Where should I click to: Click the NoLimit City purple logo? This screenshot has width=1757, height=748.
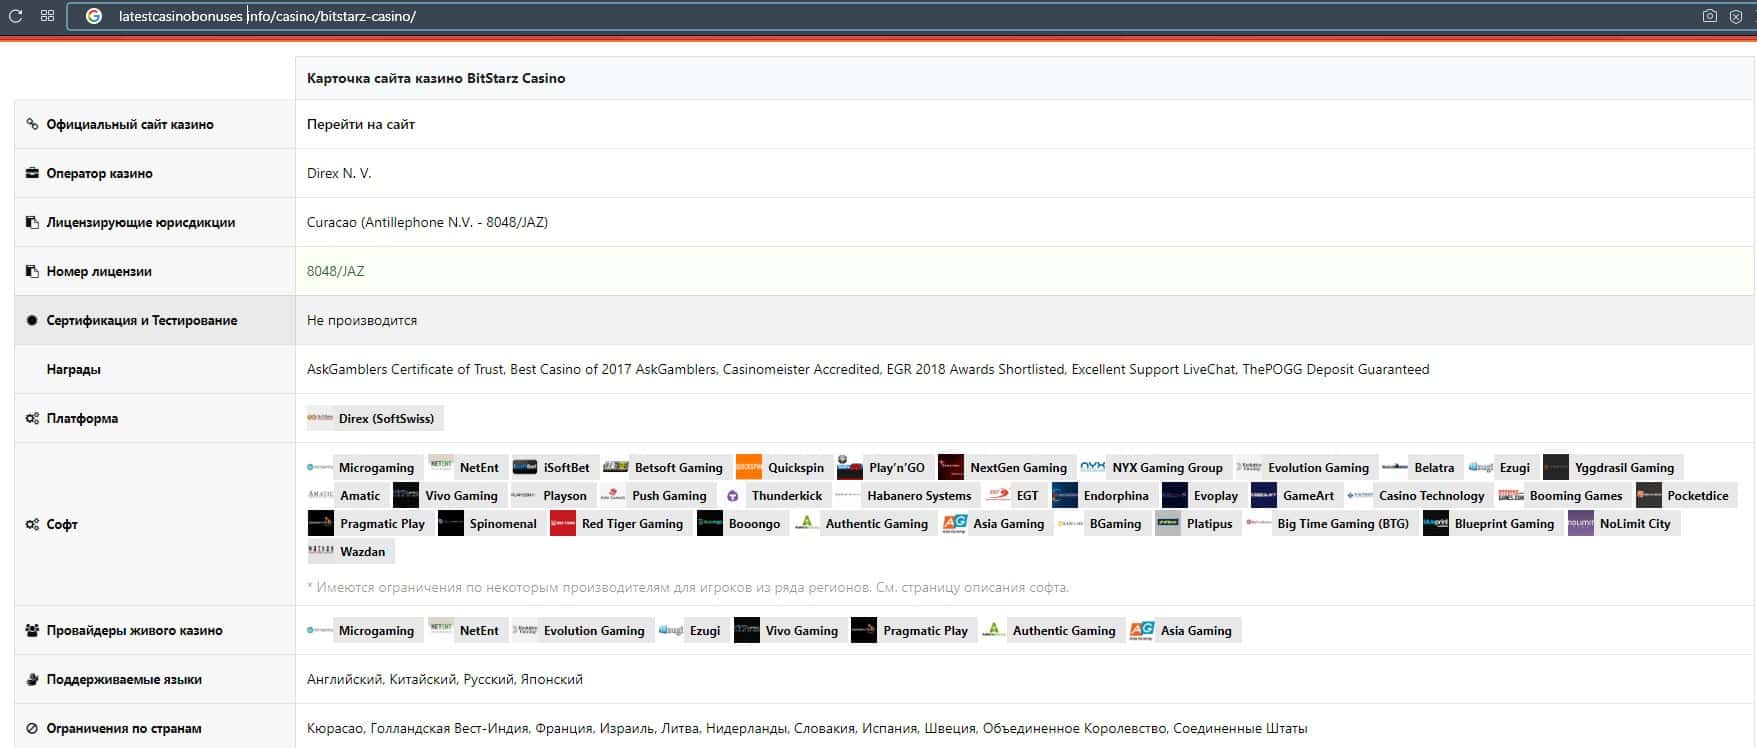(1580, 523)
